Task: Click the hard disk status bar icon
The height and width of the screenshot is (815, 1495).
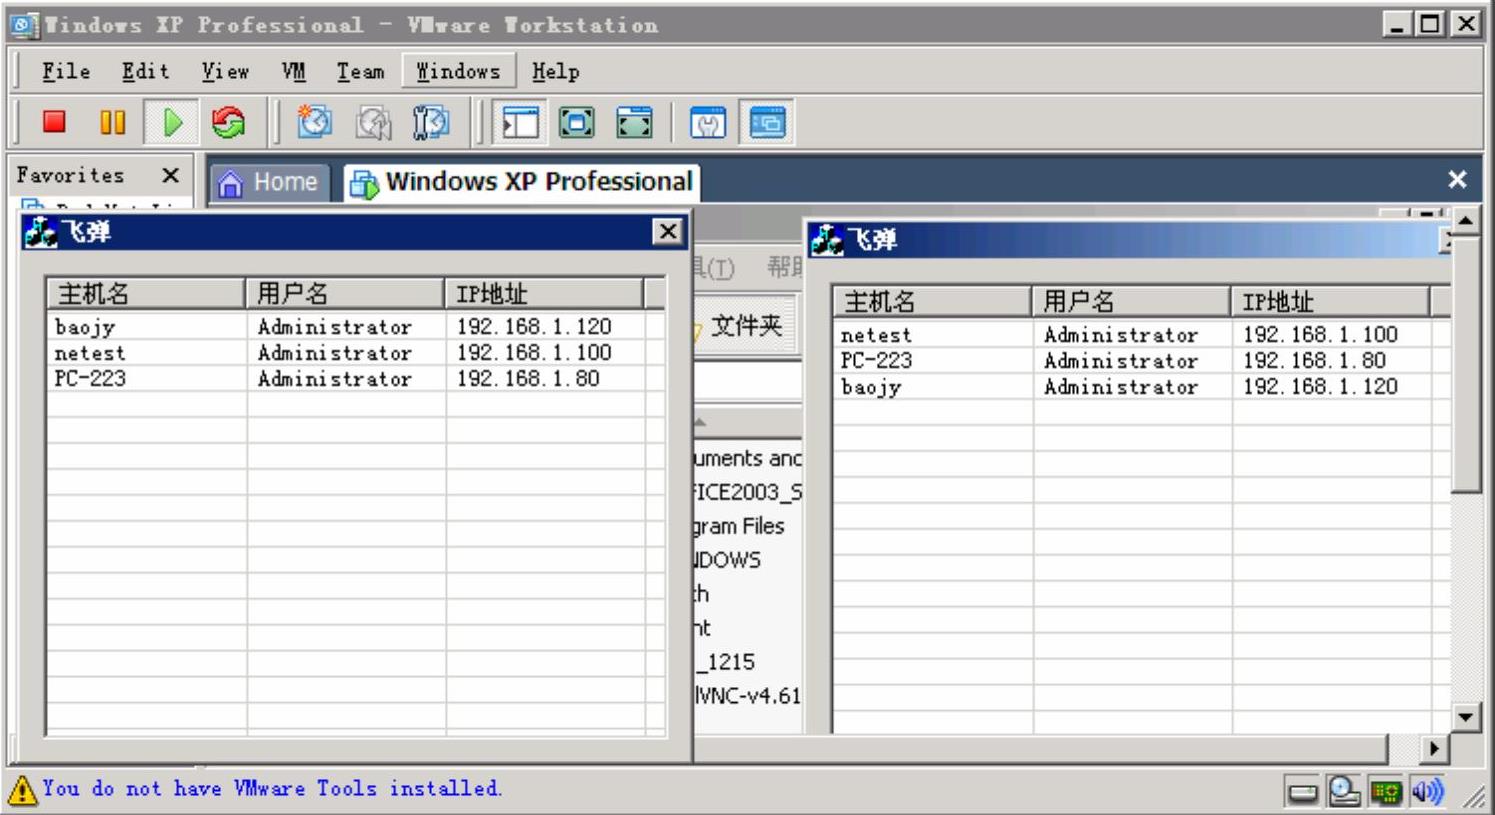Action: (x=1303, y=793)
